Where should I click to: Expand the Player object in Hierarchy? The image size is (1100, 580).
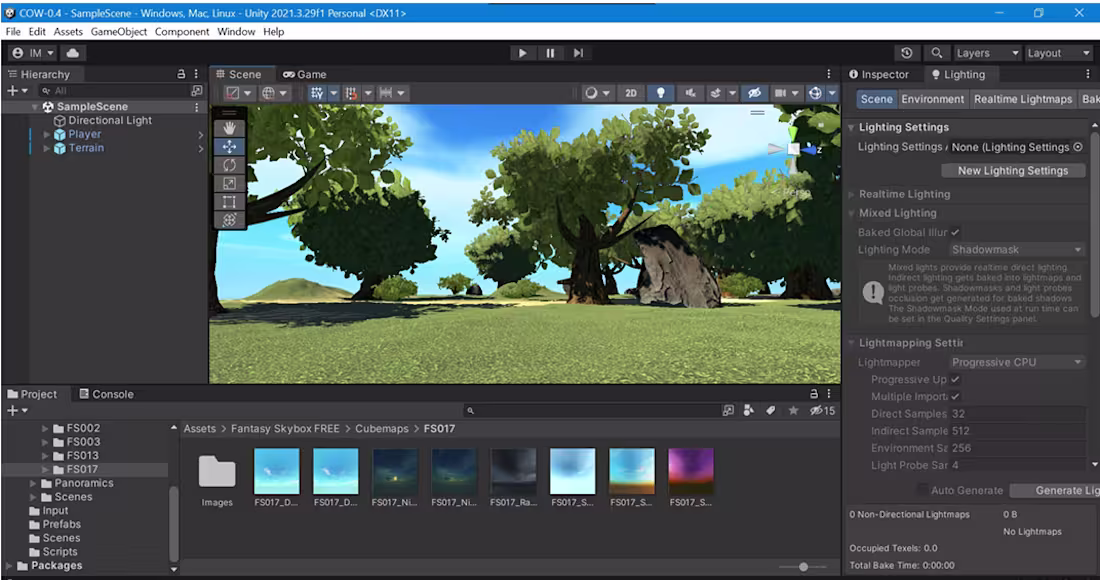pyautogui.click(x=46, y=134)
